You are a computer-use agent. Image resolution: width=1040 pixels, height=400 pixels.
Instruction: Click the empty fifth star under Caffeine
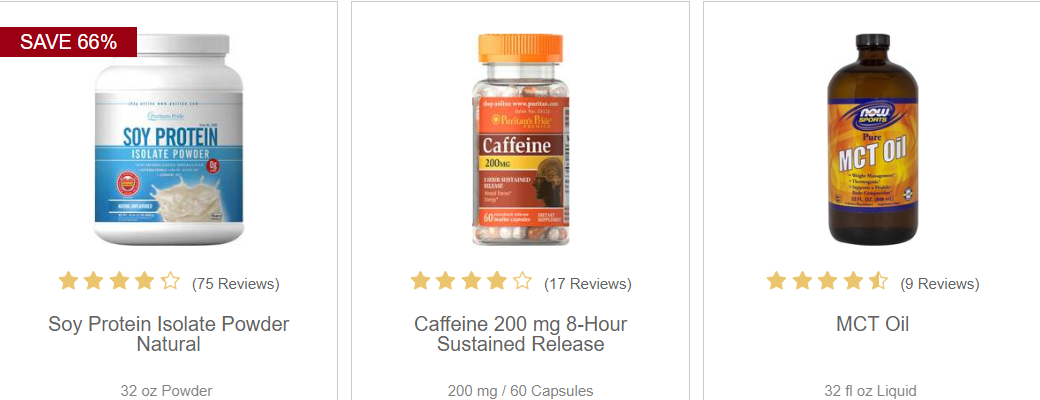click(x=523, y=281)
